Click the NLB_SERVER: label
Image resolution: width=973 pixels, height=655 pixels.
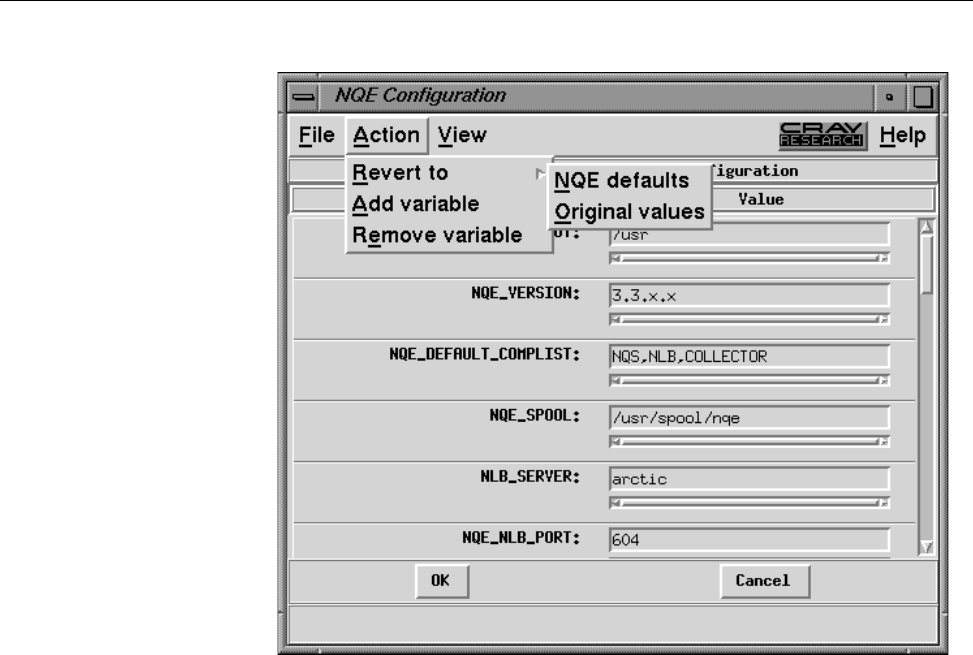click(x=531, y=476)
